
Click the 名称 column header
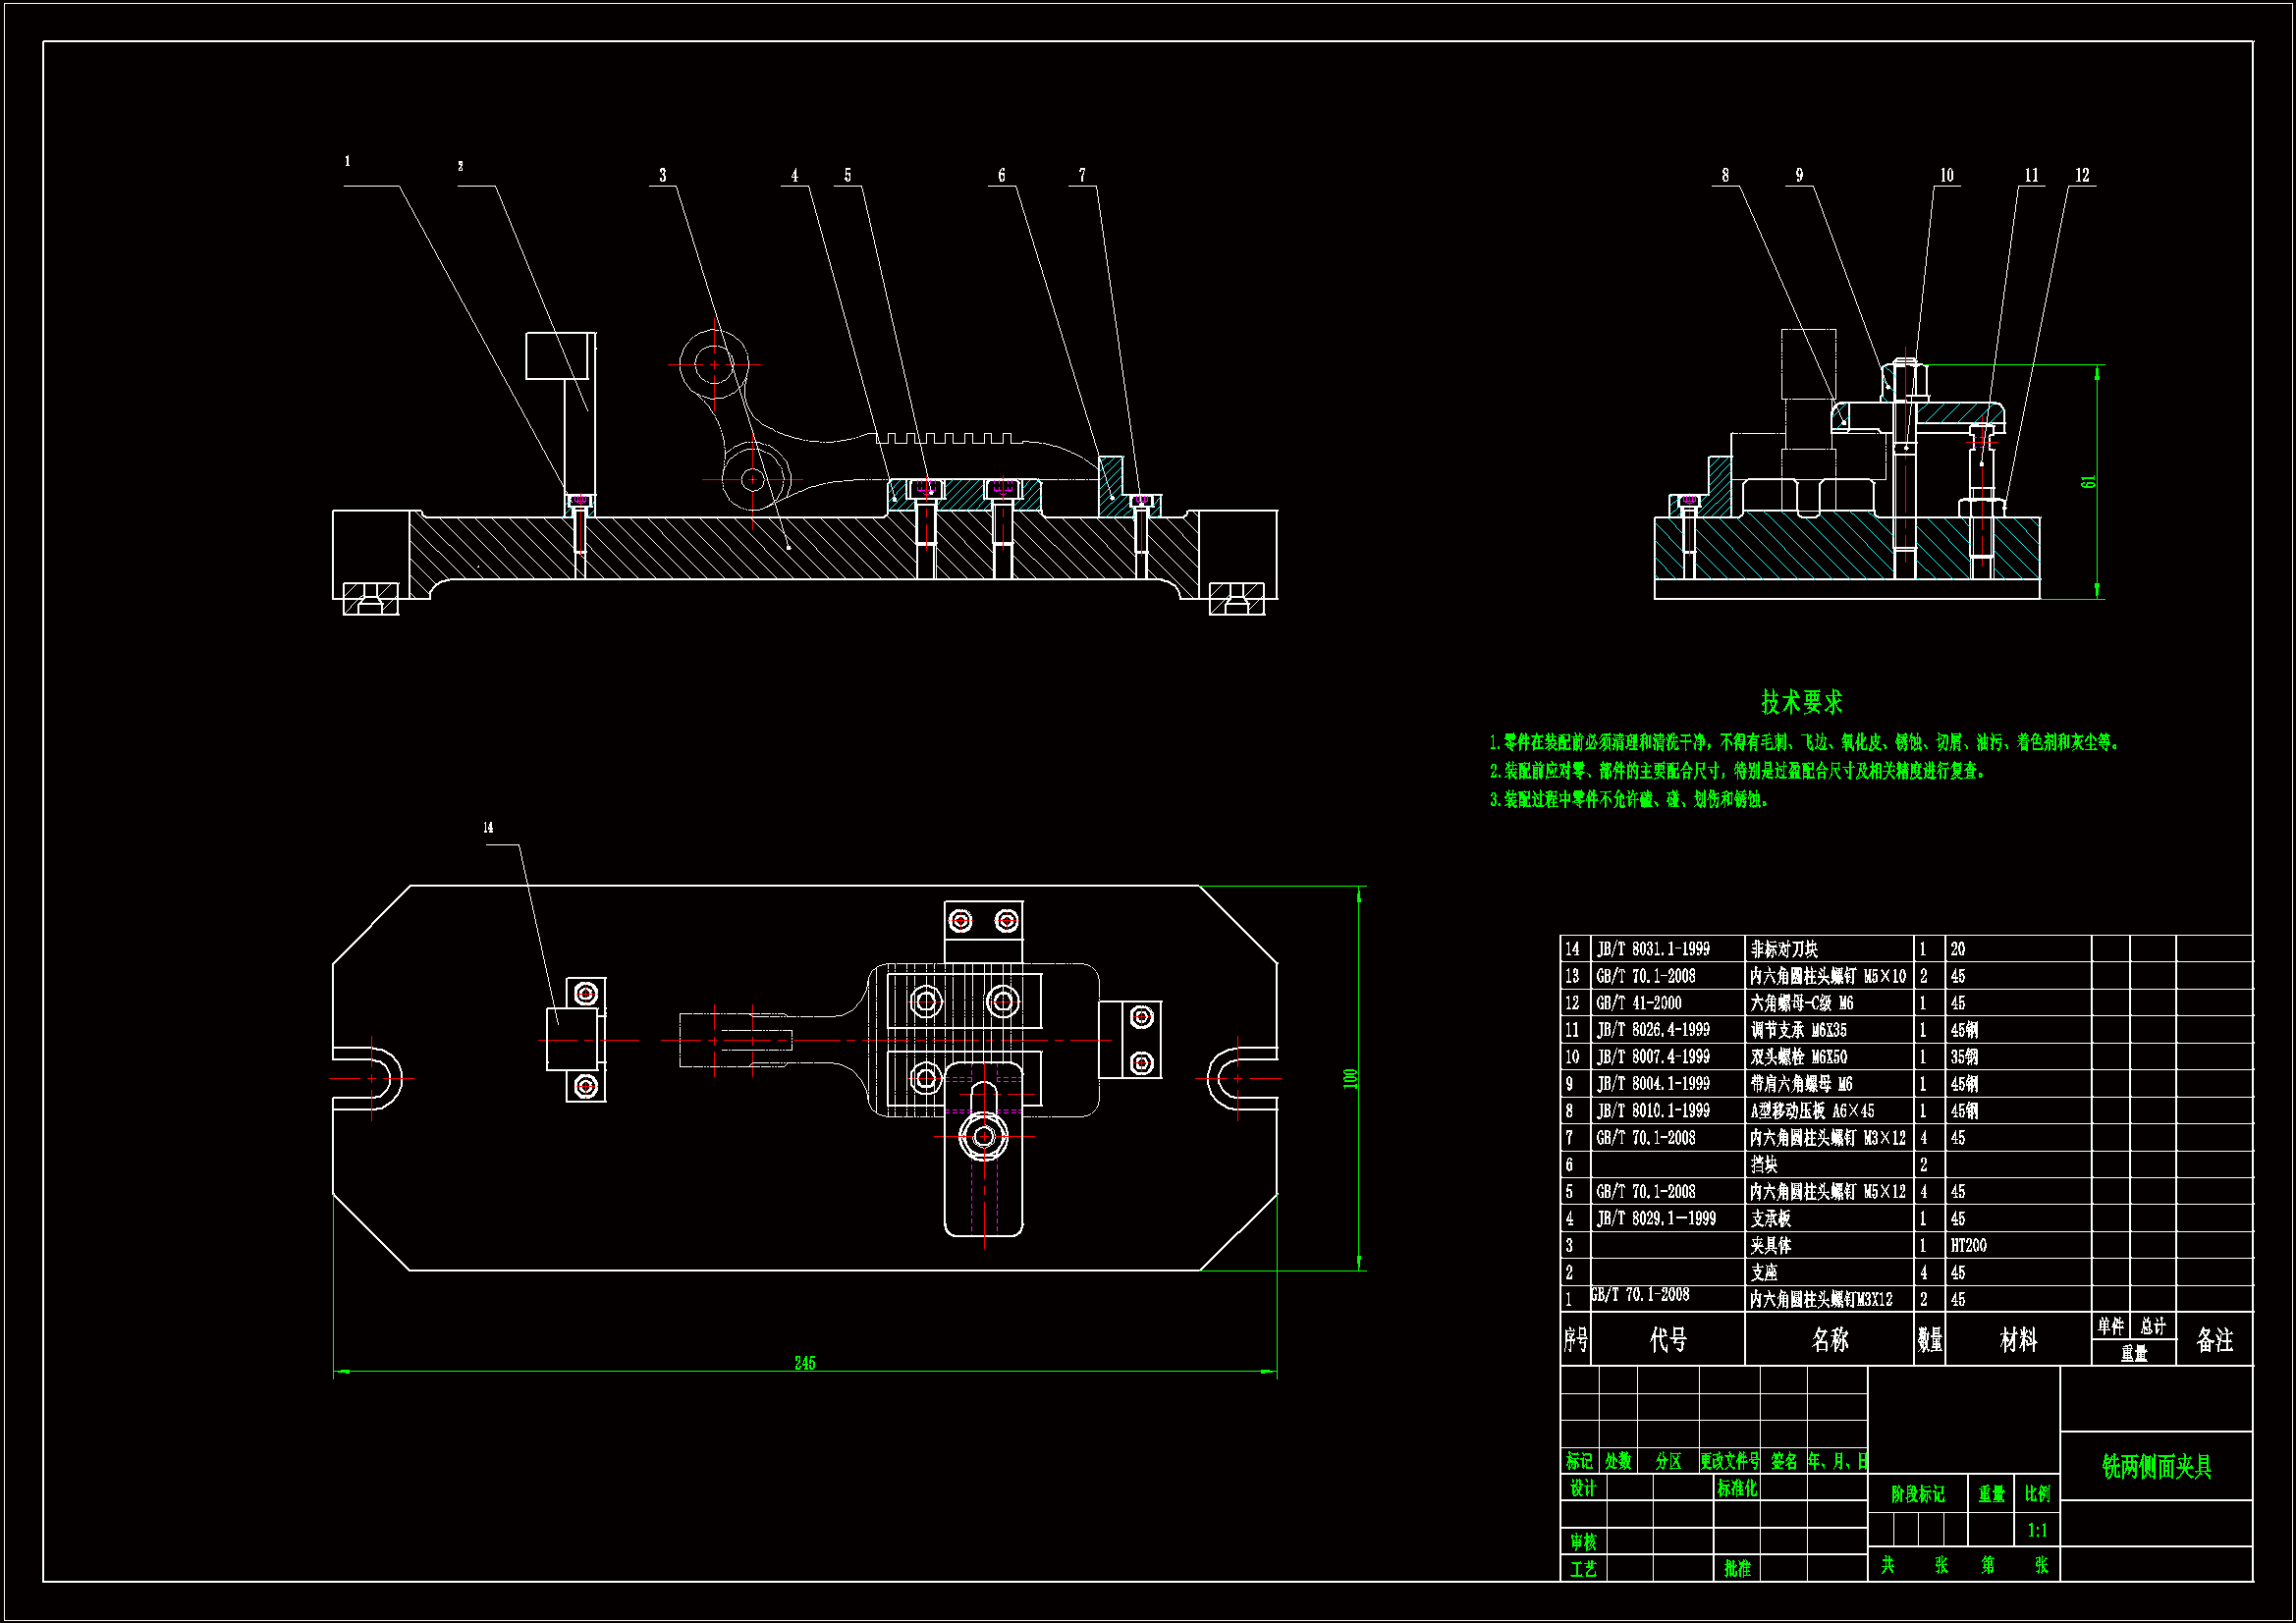pos(1829,1339)
